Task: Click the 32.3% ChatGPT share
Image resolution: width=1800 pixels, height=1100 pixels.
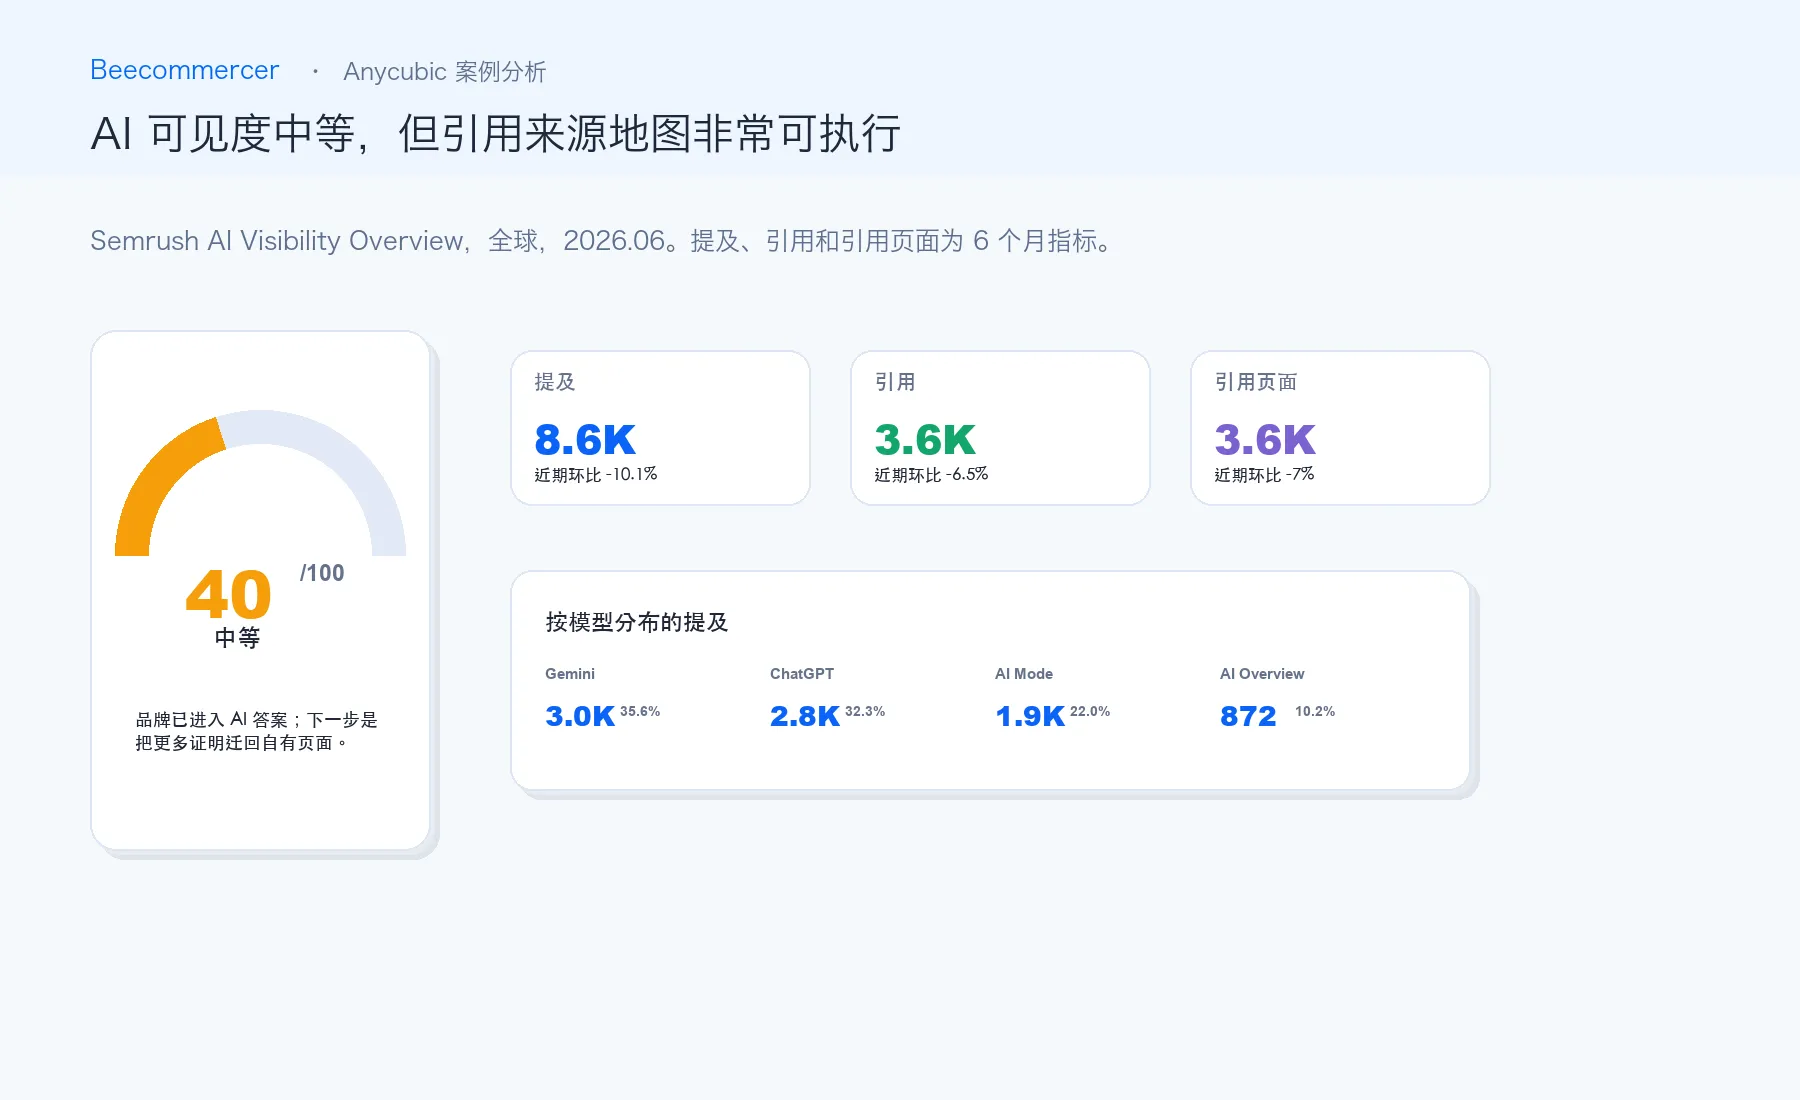Action: coord(865,712)
